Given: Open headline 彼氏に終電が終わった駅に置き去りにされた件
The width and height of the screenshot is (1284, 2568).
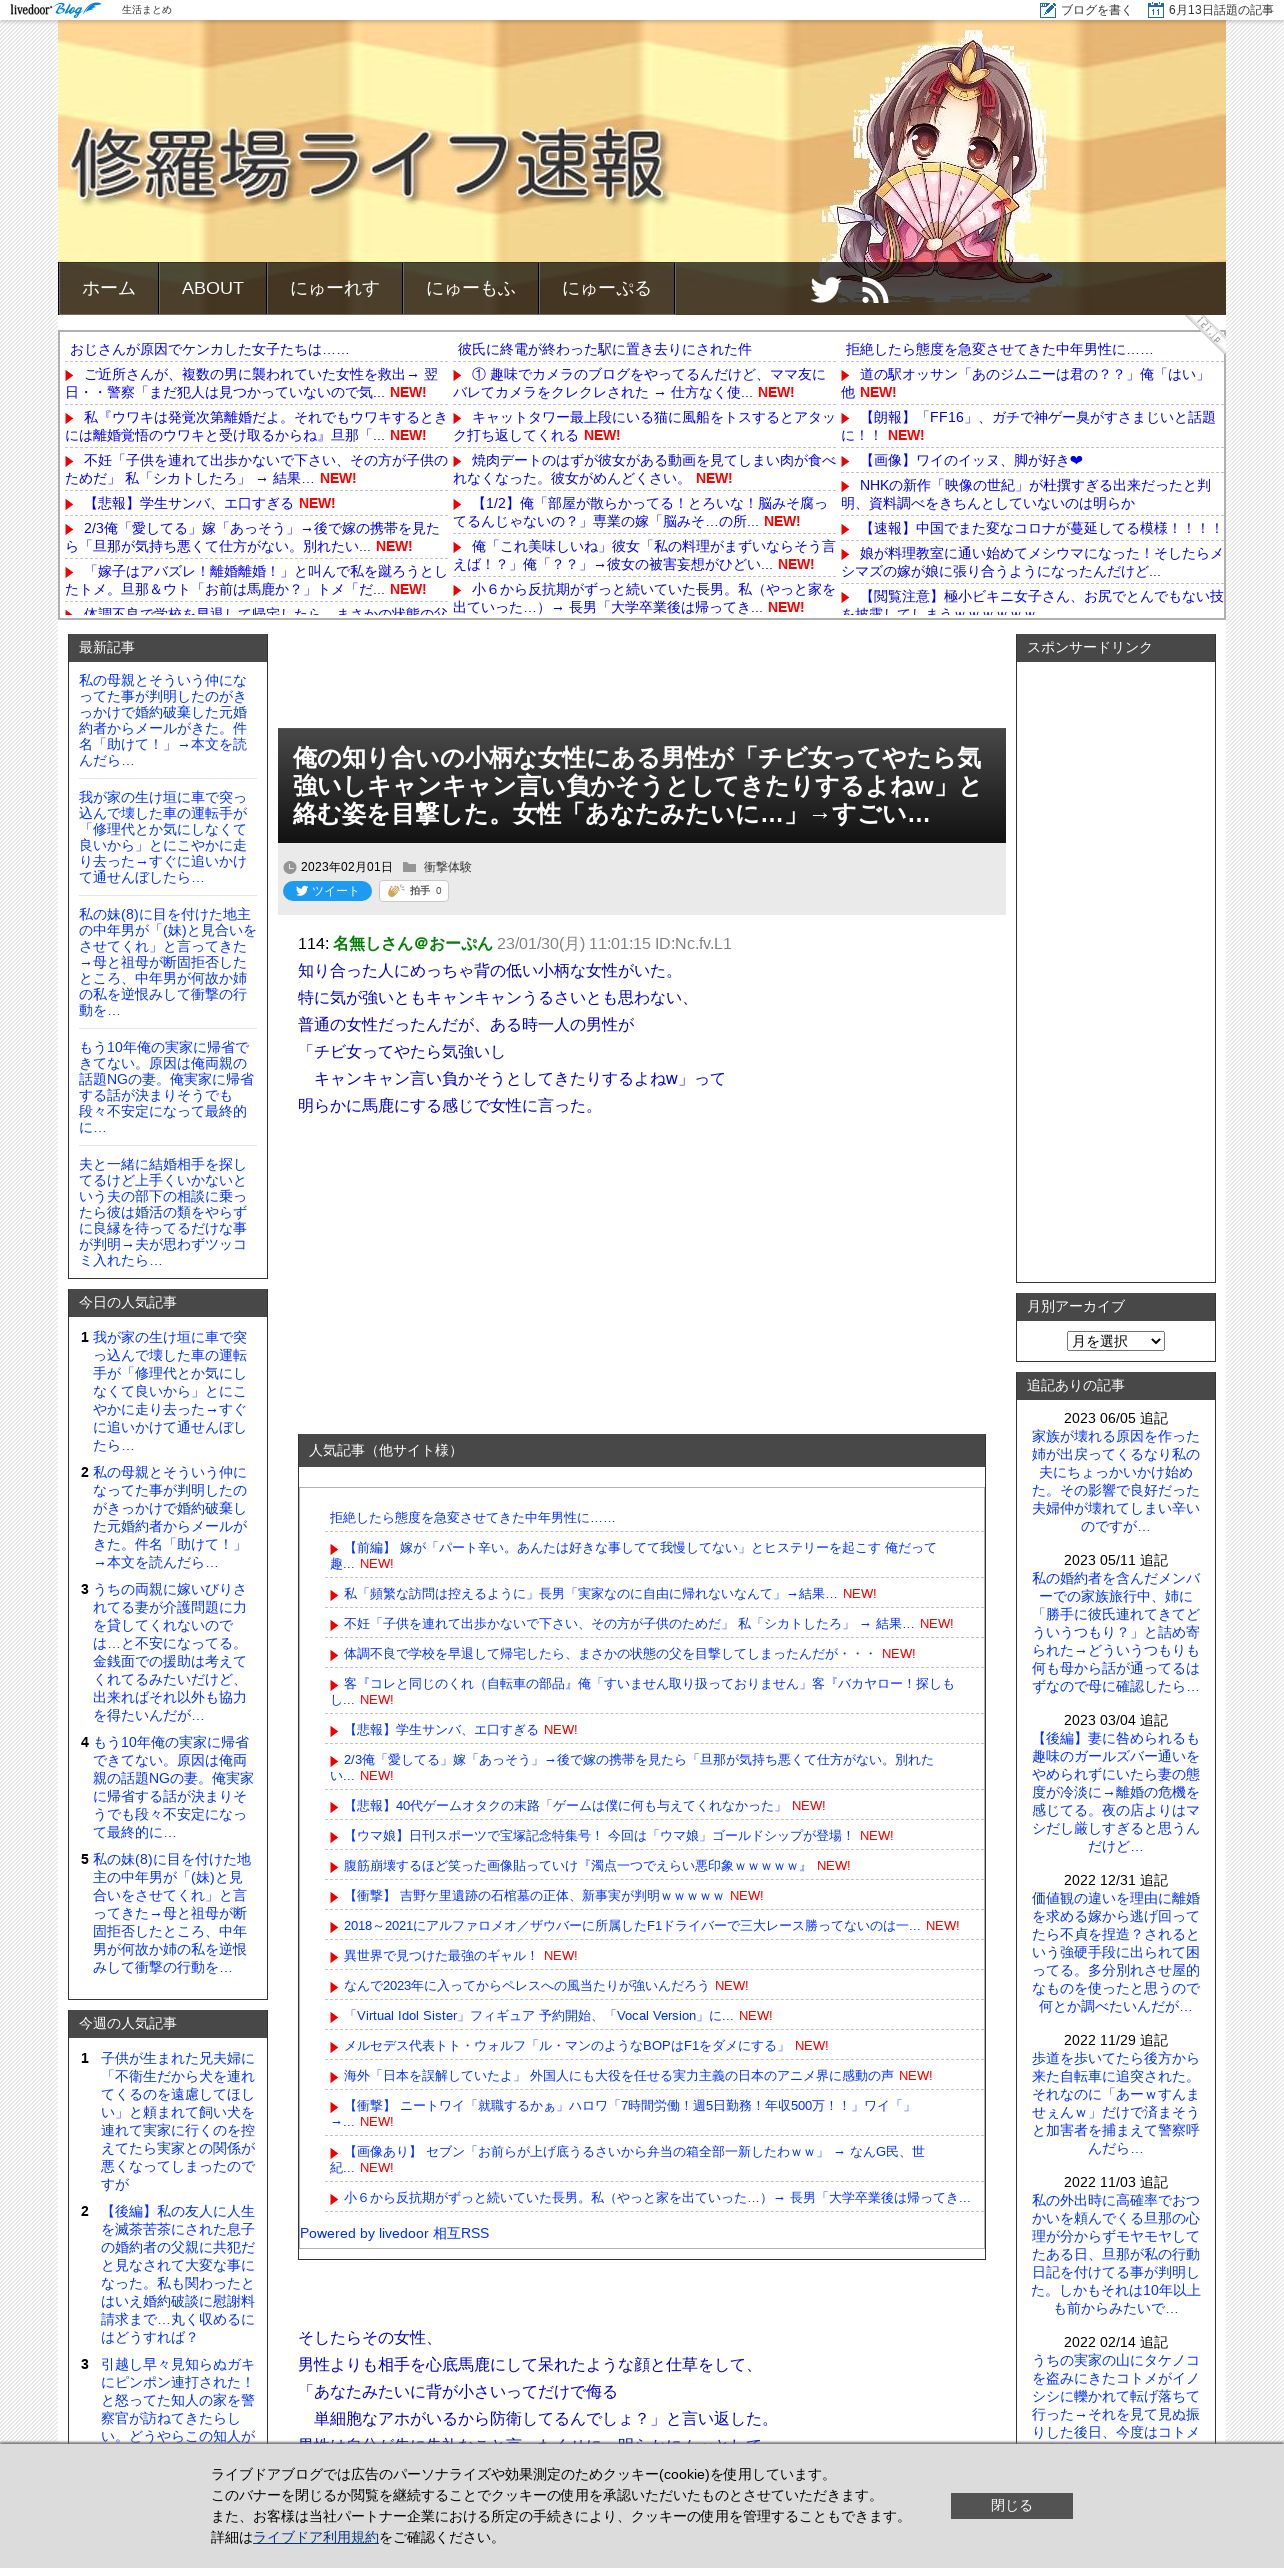Looking at the screenshot, I should tap(604, 349).
